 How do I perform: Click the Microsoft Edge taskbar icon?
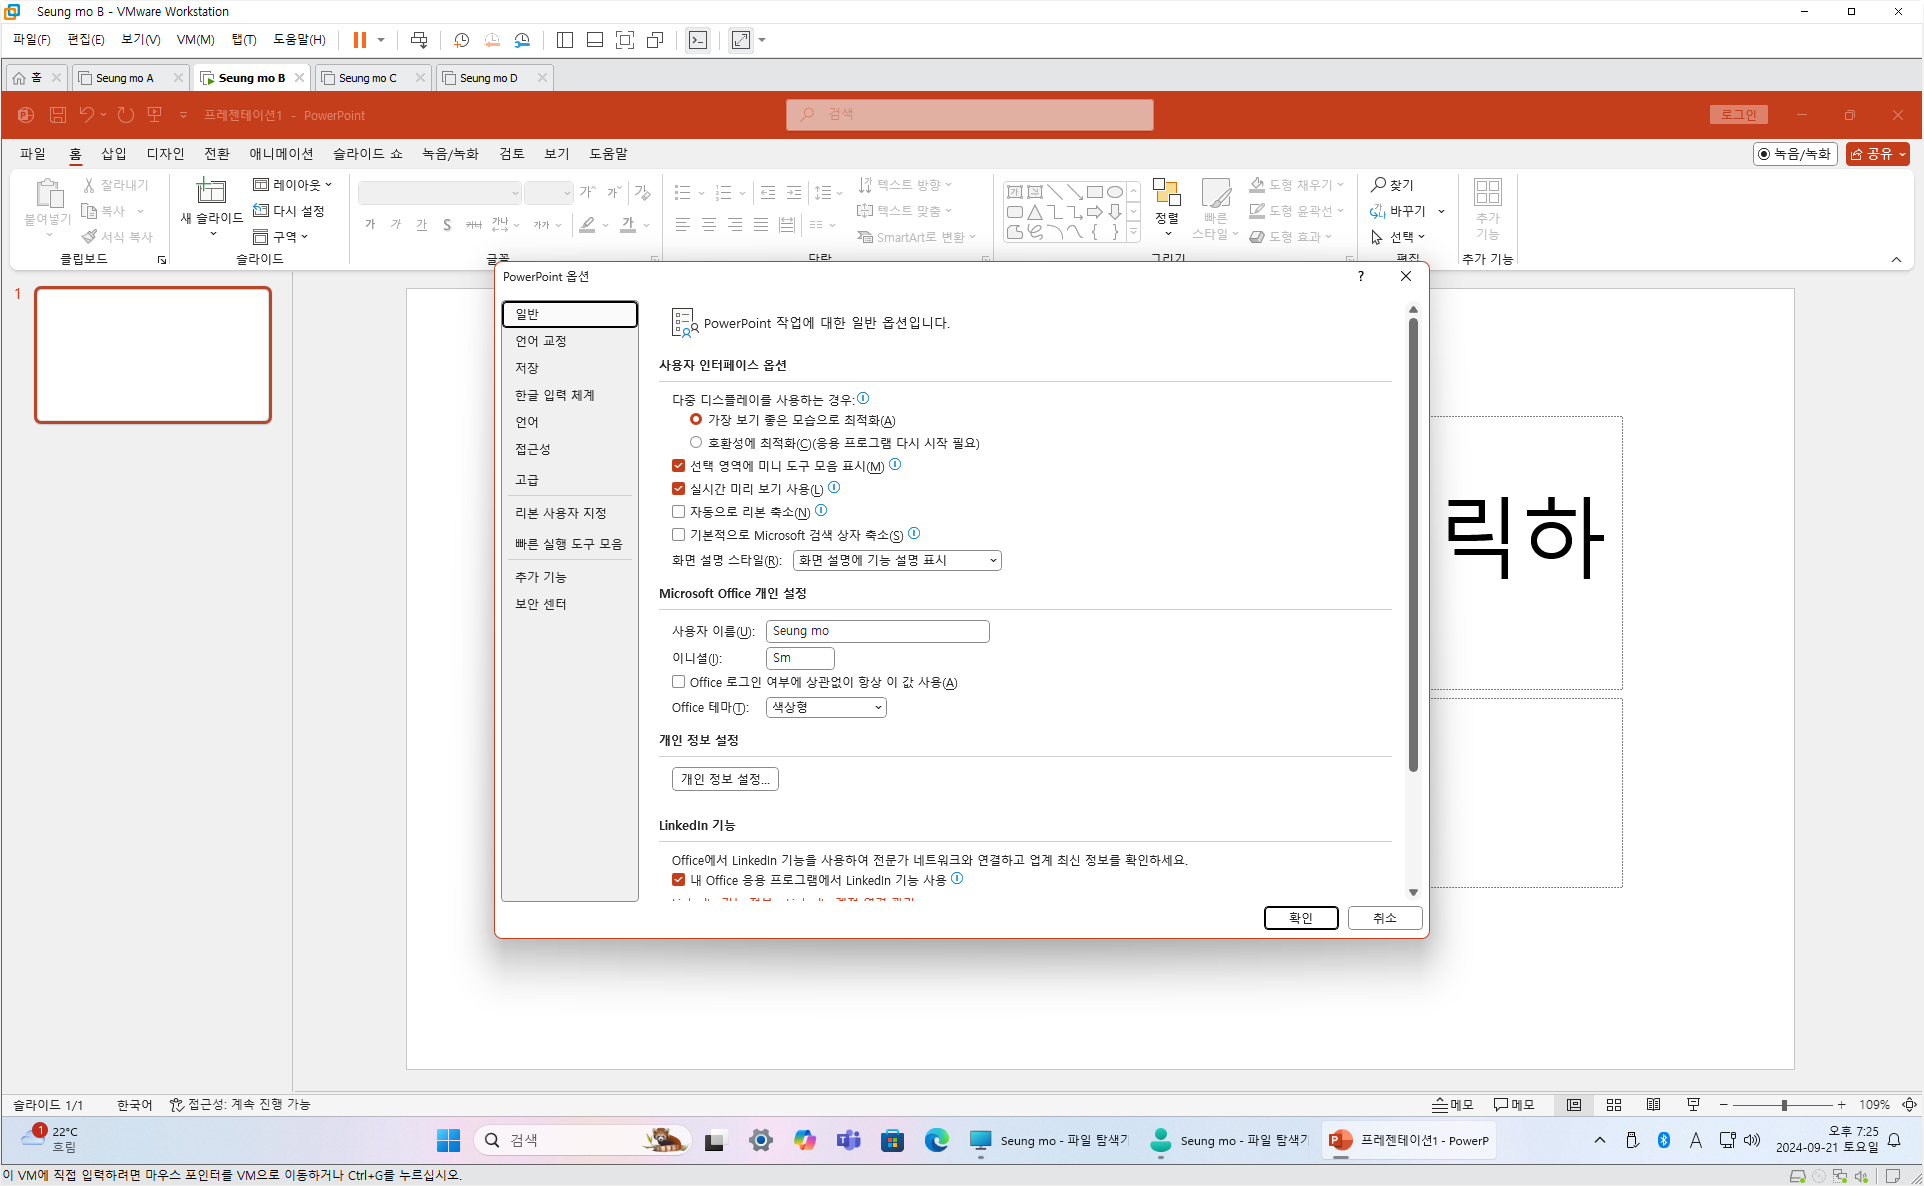click(936, 1140)
